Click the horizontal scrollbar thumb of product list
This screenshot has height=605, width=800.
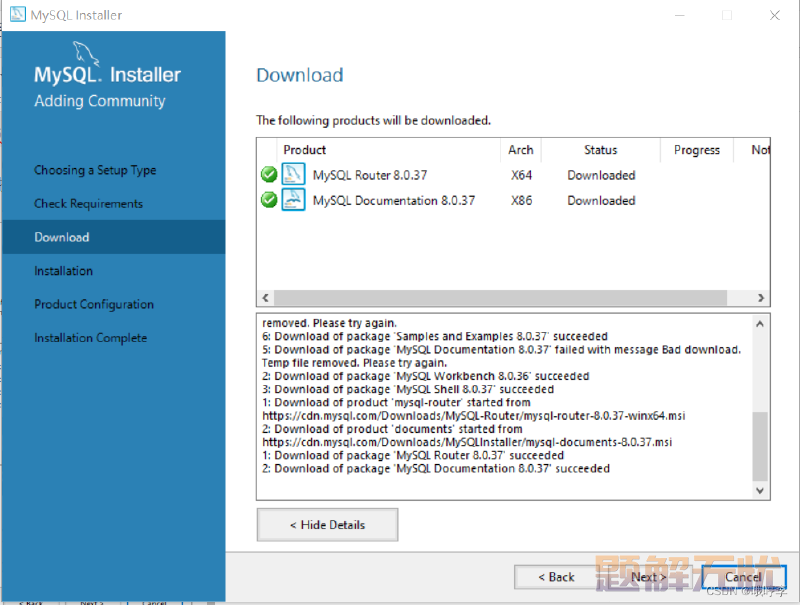coord(501,297)
